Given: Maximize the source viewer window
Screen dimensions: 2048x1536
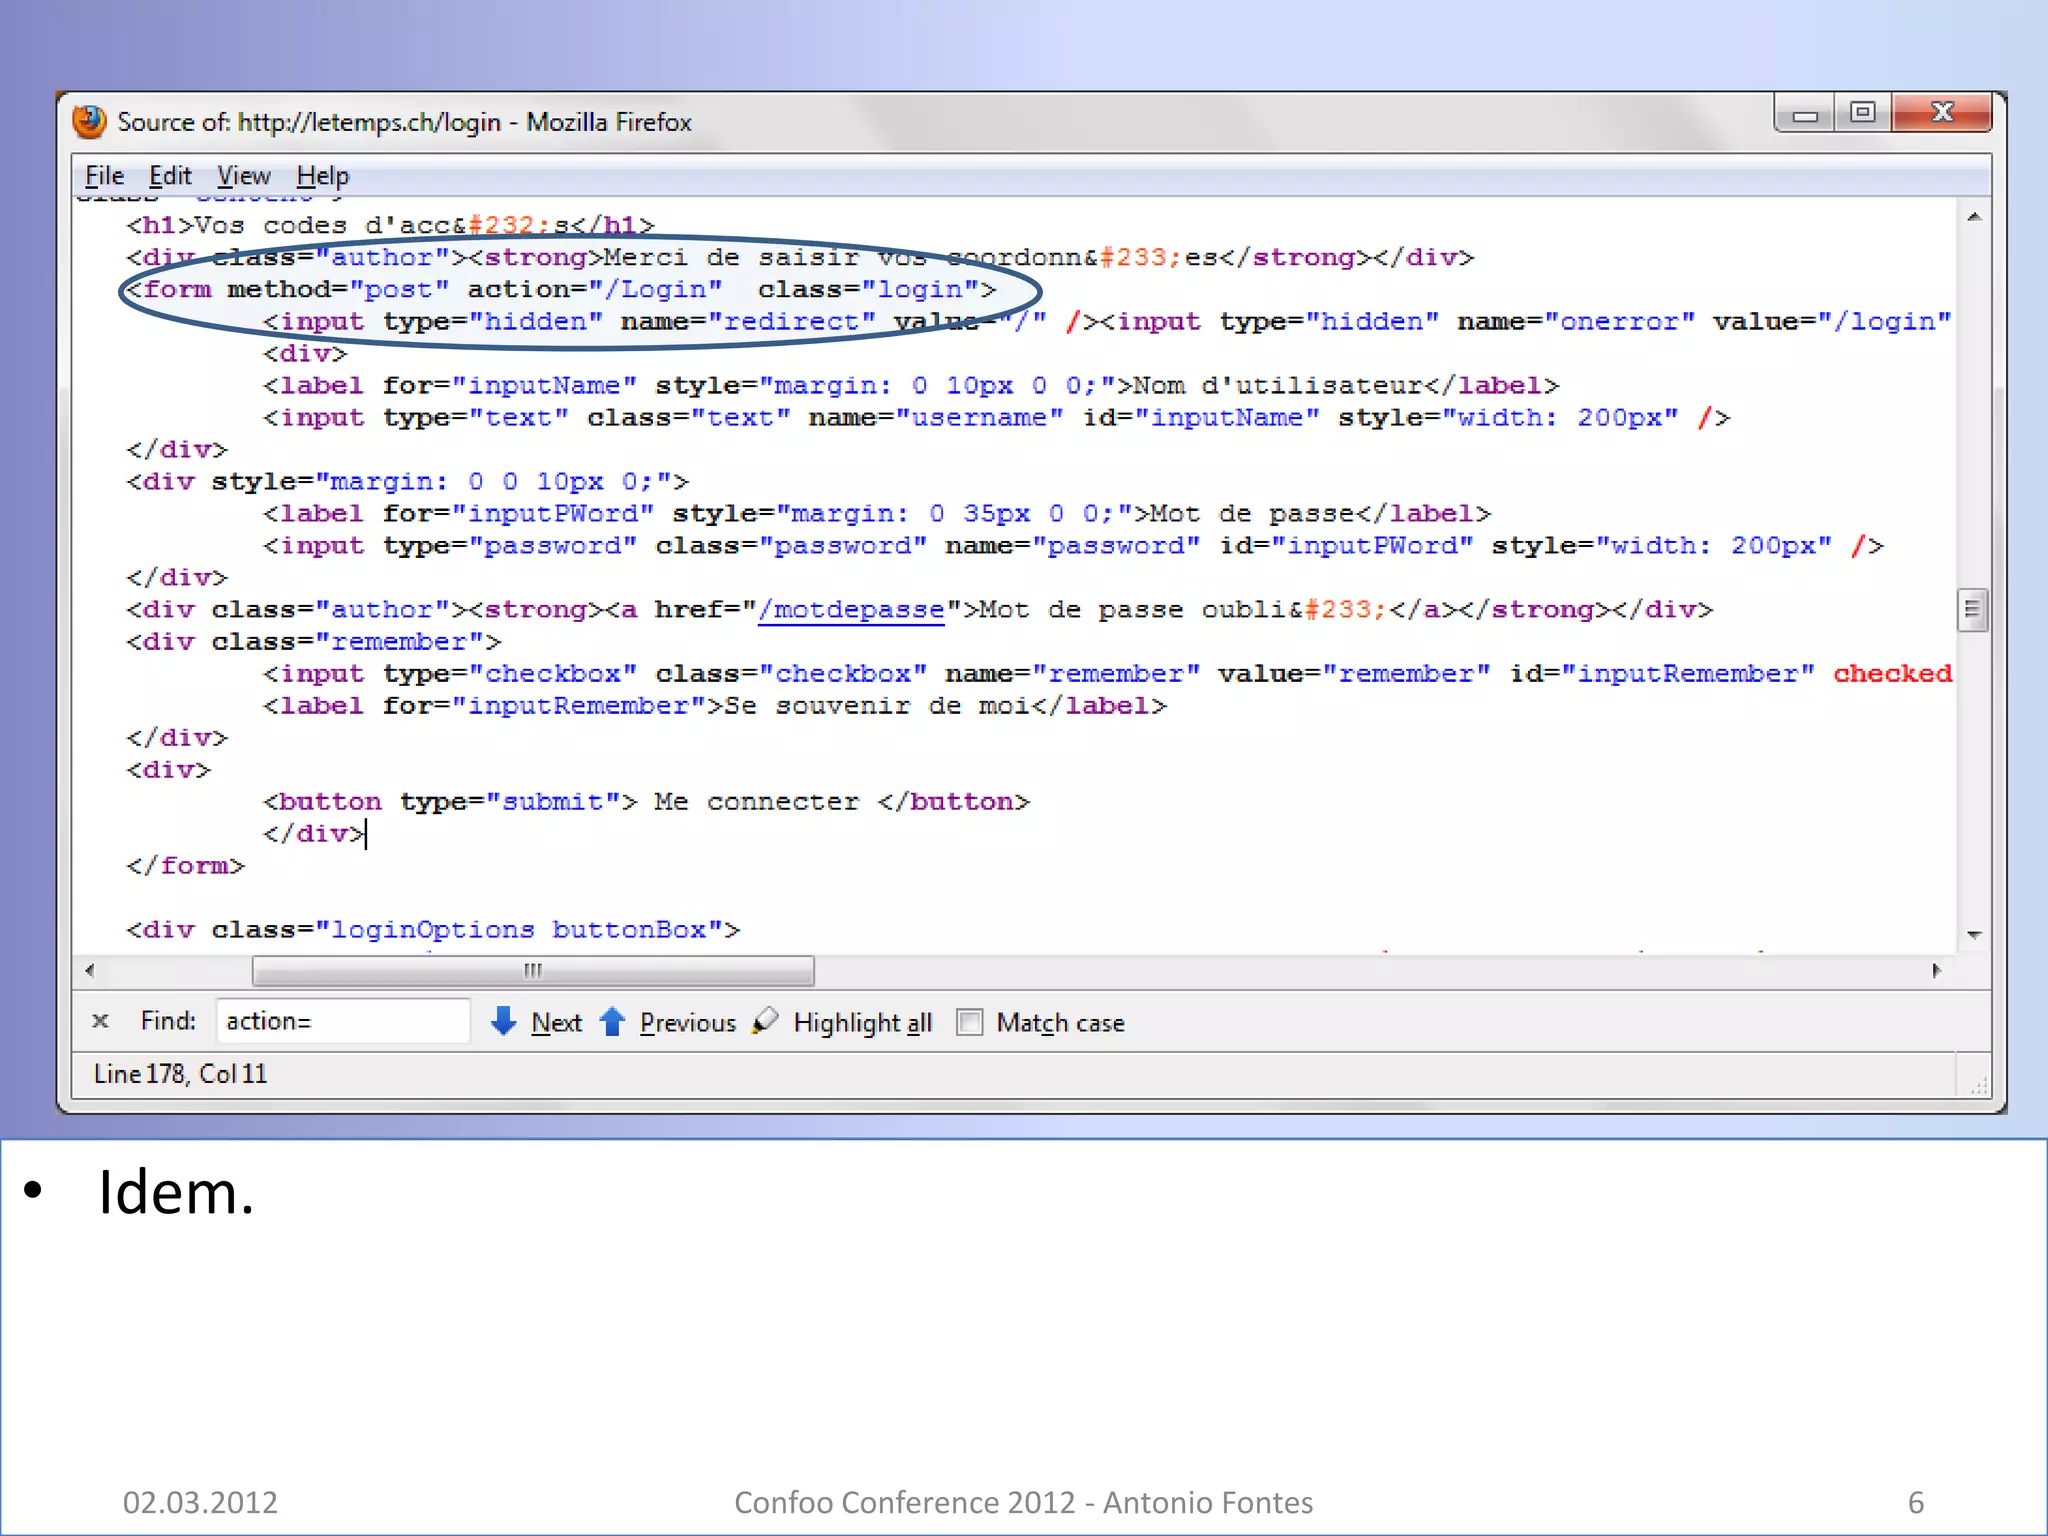Looking at the screenshot, I should (1862, 113).
